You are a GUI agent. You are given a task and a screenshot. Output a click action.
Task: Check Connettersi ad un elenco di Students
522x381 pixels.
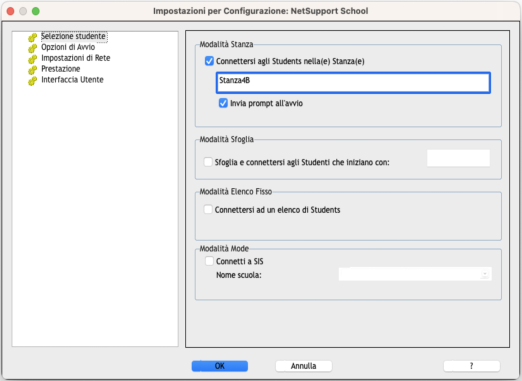208,209
